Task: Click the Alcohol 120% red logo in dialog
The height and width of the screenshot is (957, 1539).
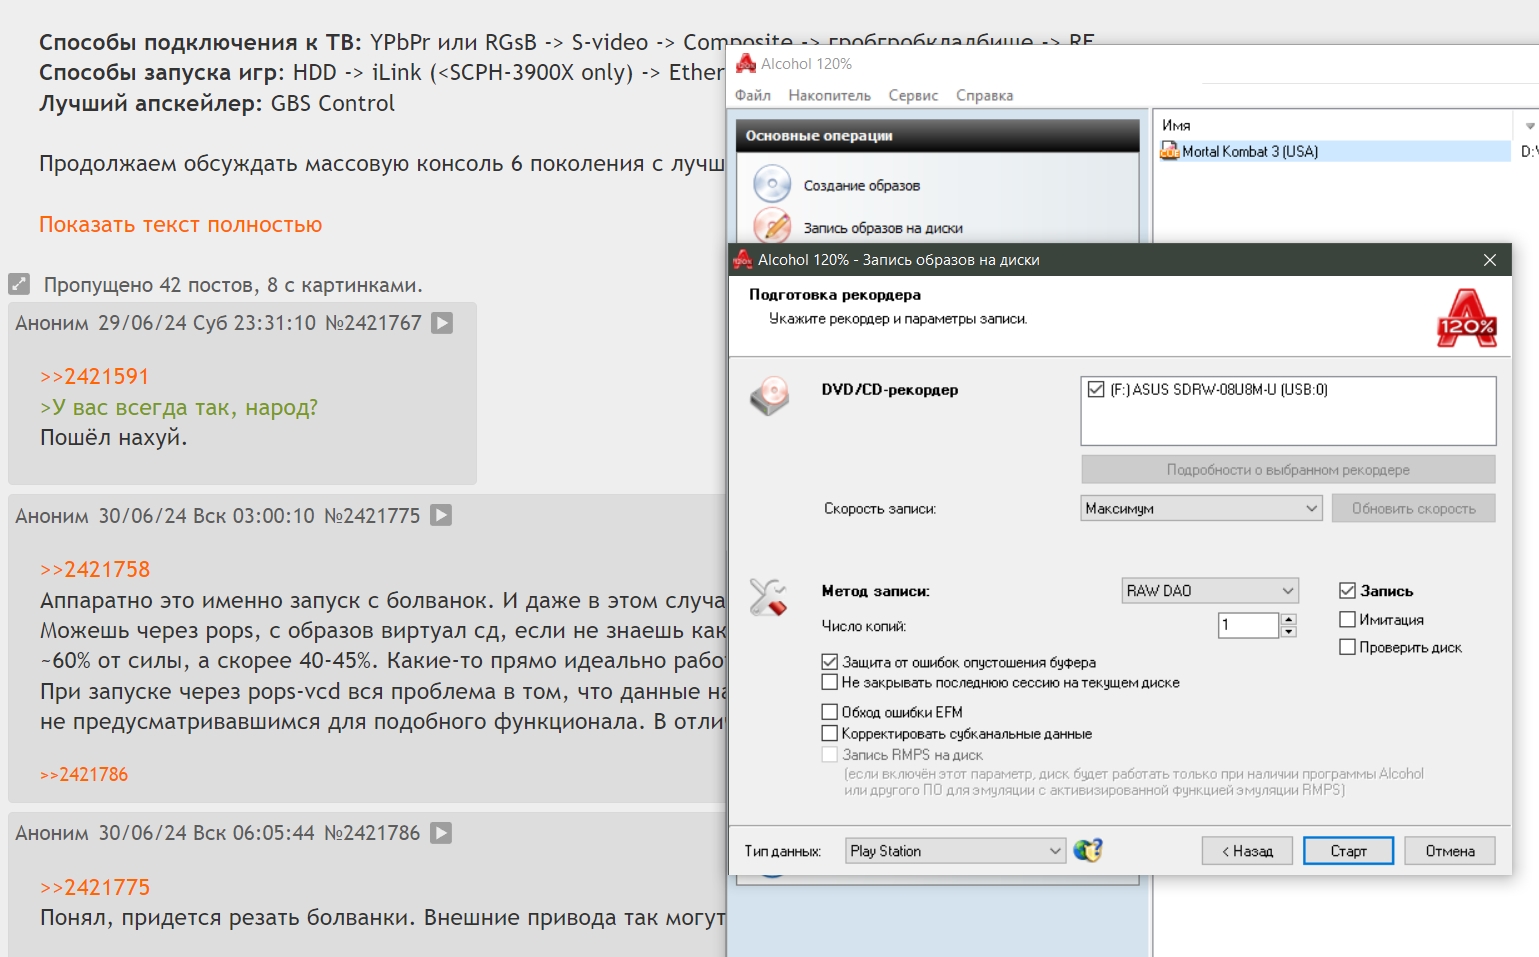Action: click(x=1467, y=318)
